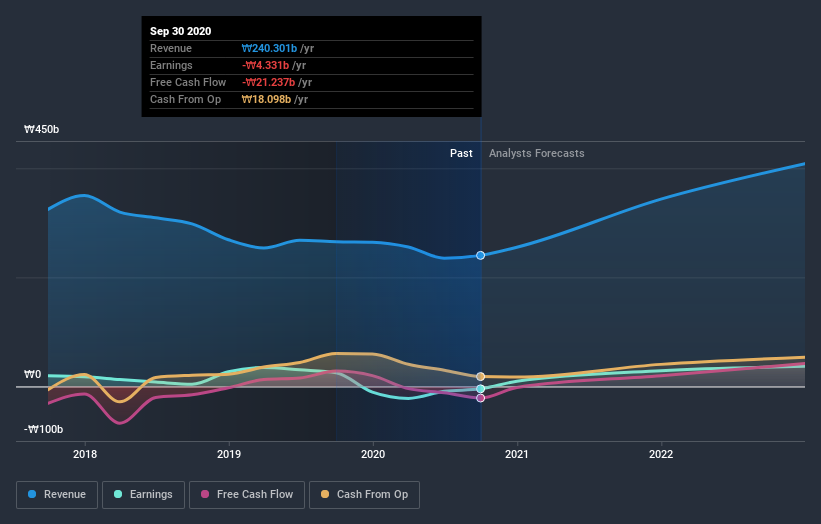Click the ₩18.098b cash from op value
This screenshot has width=821, height=524.
pyautogui.click(x=267, y=99)
